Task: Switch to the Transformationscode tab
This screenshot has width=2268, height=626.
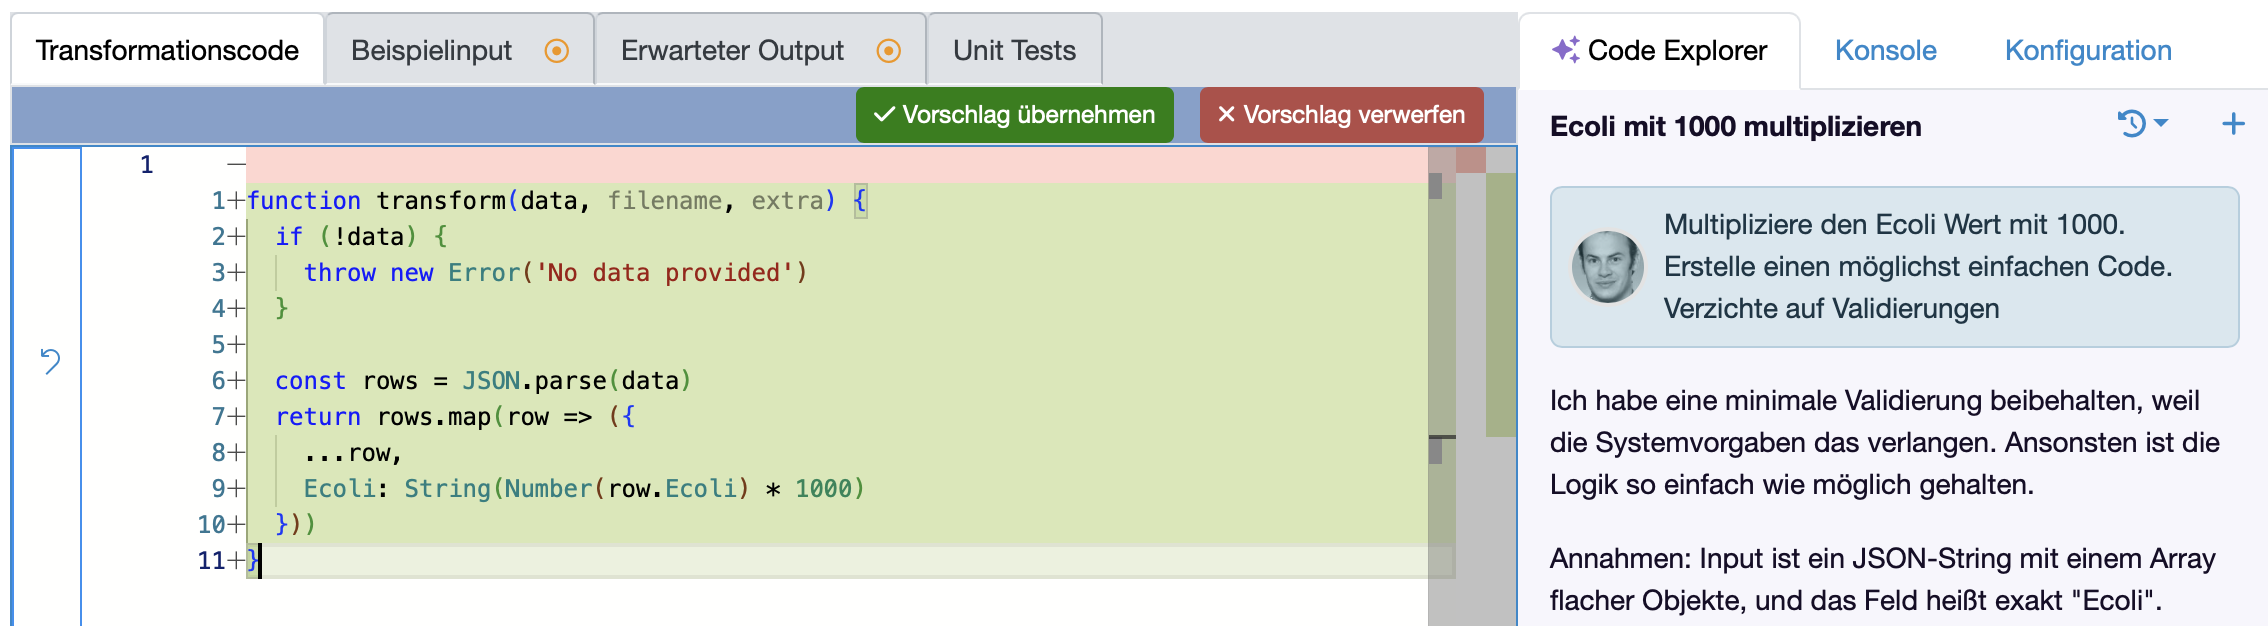Action: point(167,51)
